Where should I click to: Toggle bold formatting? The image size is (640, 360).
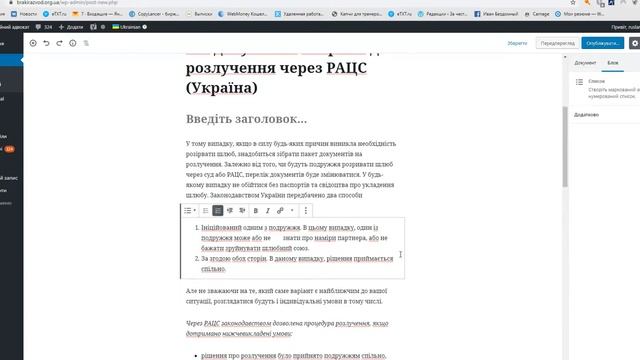[256, 211]
